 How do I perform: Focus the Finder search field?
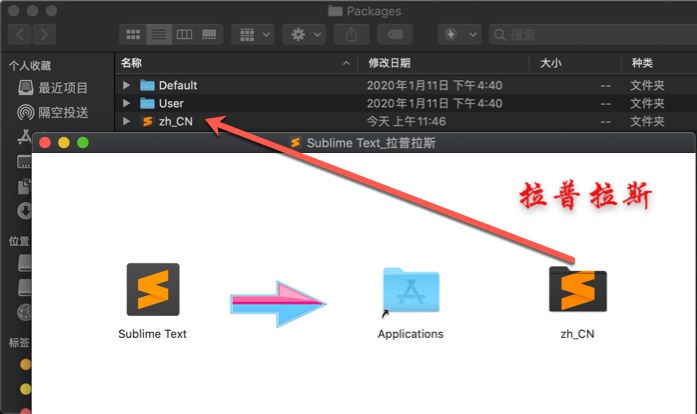(x=593, y=34)
